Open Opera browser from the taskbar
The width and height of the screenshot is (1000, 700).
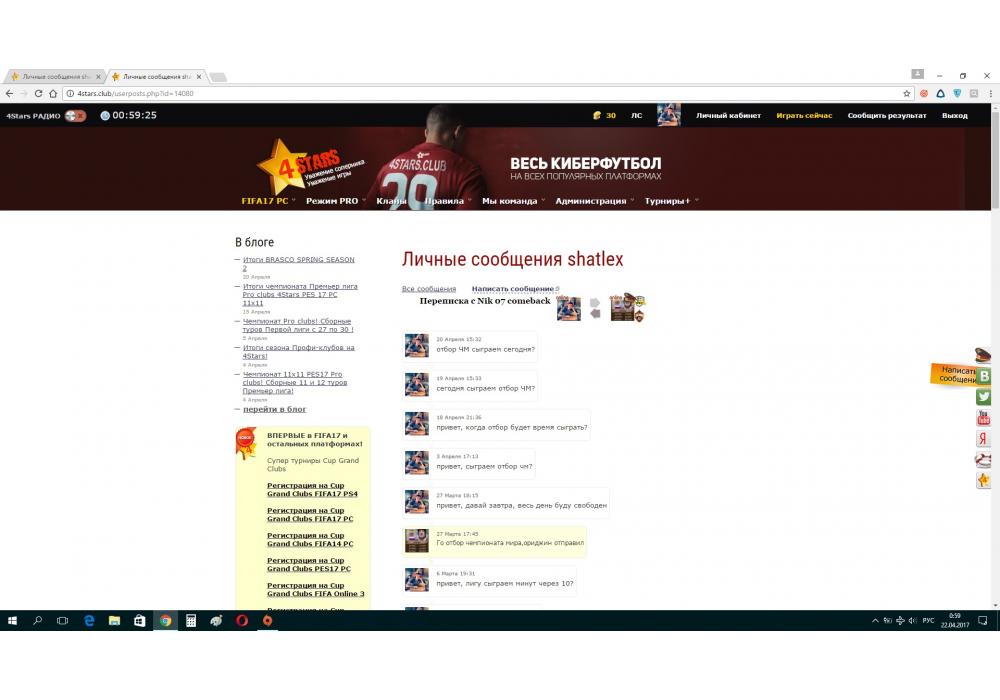(242, 621)
